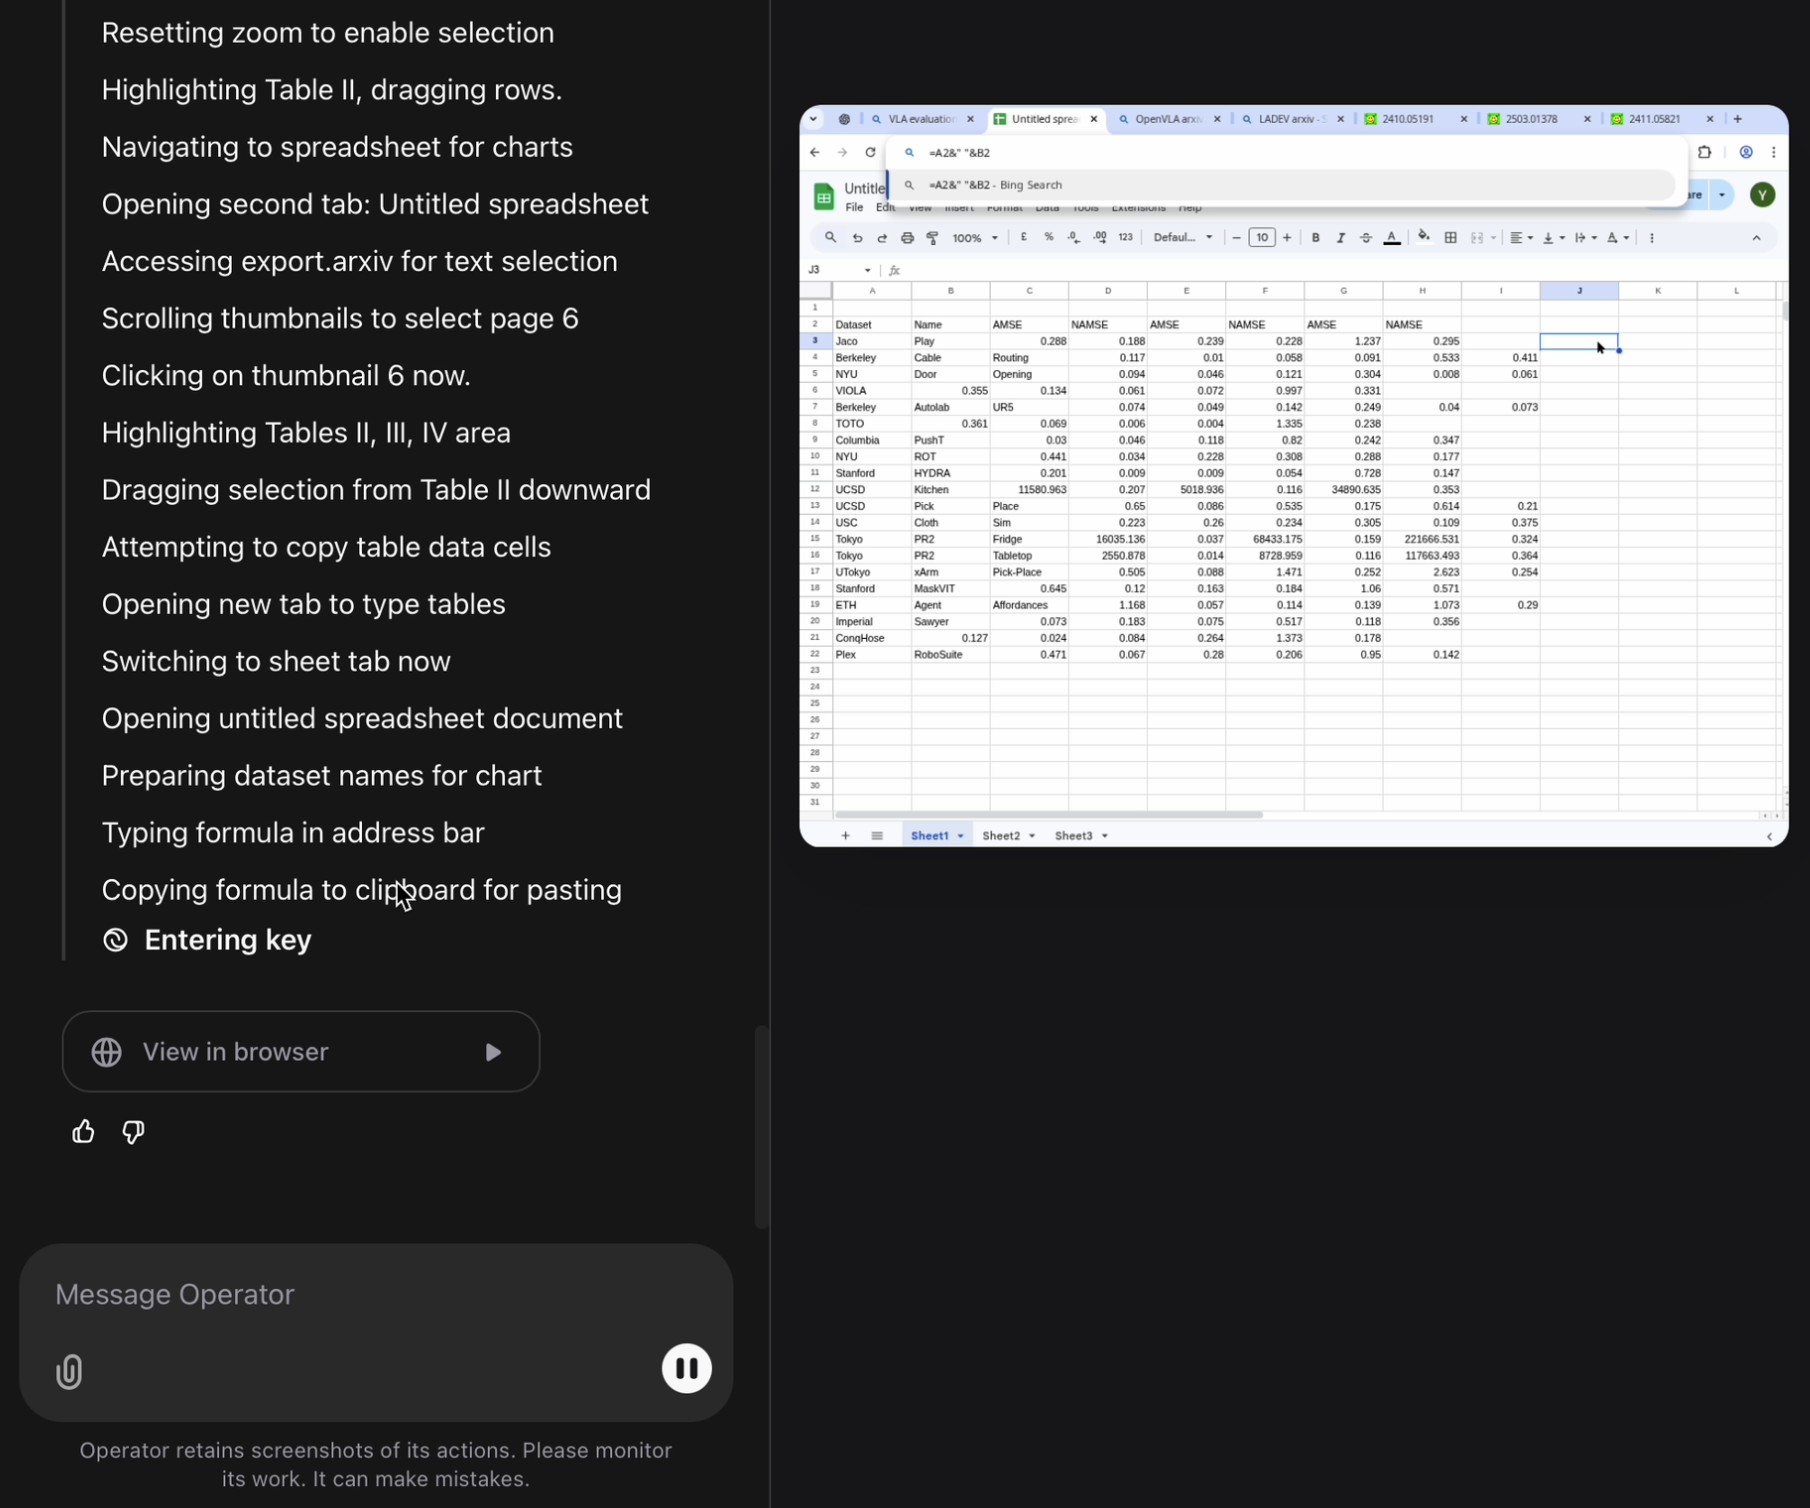The height and width of the screenshot is (1508, 1810).
Task: Open the Format menu in Google Sheets
Action: point(1006,208)
